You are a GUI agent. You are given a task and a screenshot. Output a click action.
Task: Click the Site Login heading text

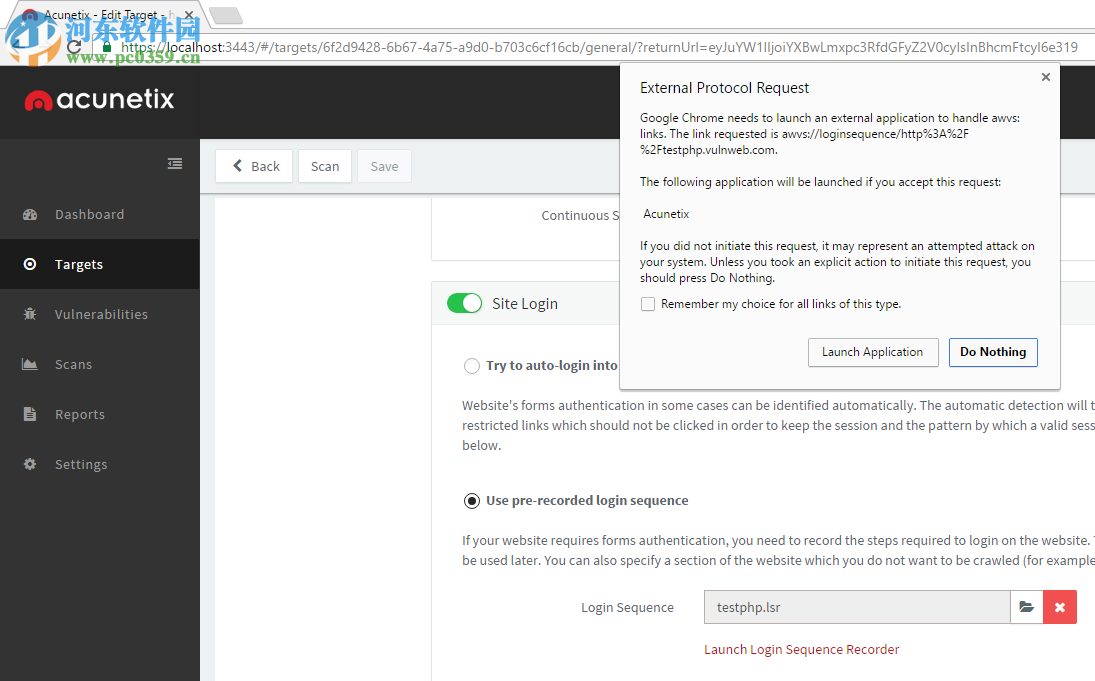[524, 304]
